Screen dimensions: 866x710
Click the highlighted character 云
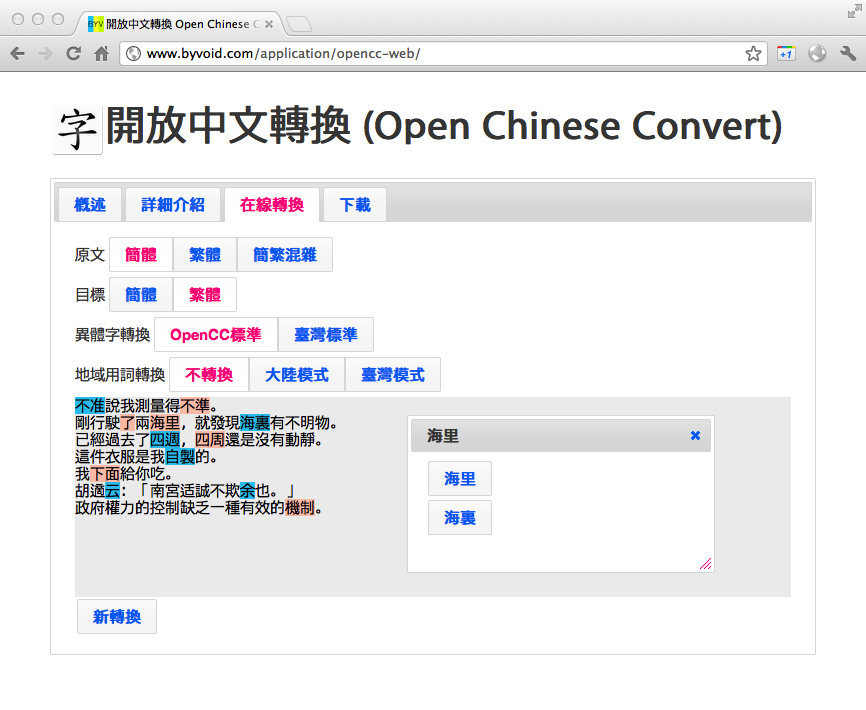coord(113,490)
